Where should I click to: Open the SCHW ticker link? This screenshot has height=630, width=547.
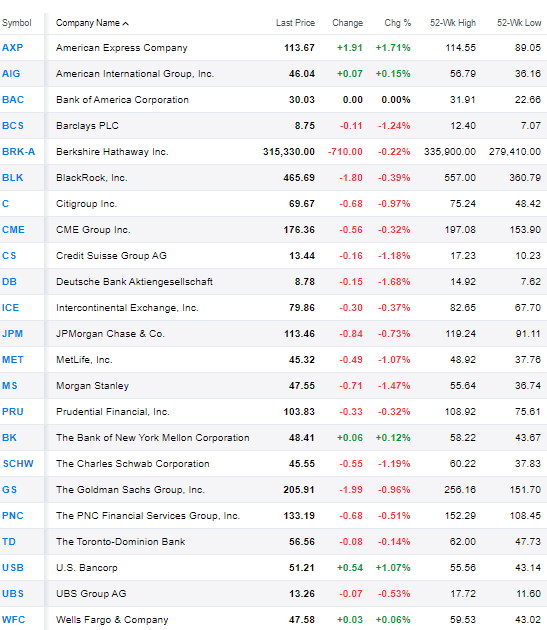click(x=18, y=464)
